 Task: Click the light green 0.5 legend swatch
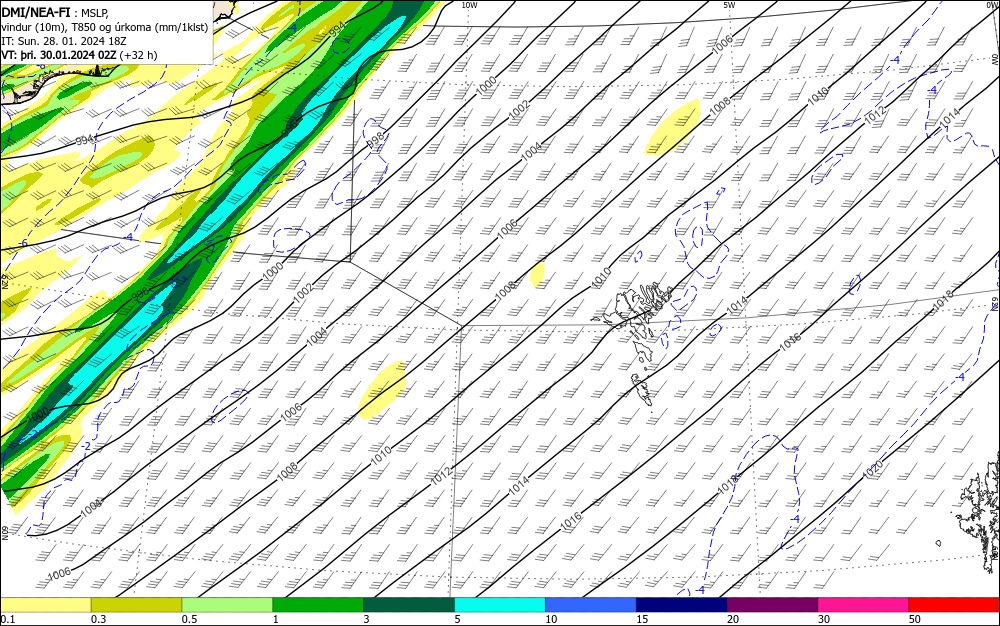227,605
